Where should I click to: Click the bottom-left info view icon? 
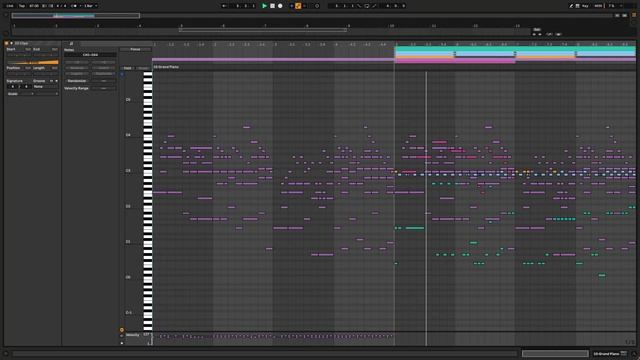pos(6,353)
